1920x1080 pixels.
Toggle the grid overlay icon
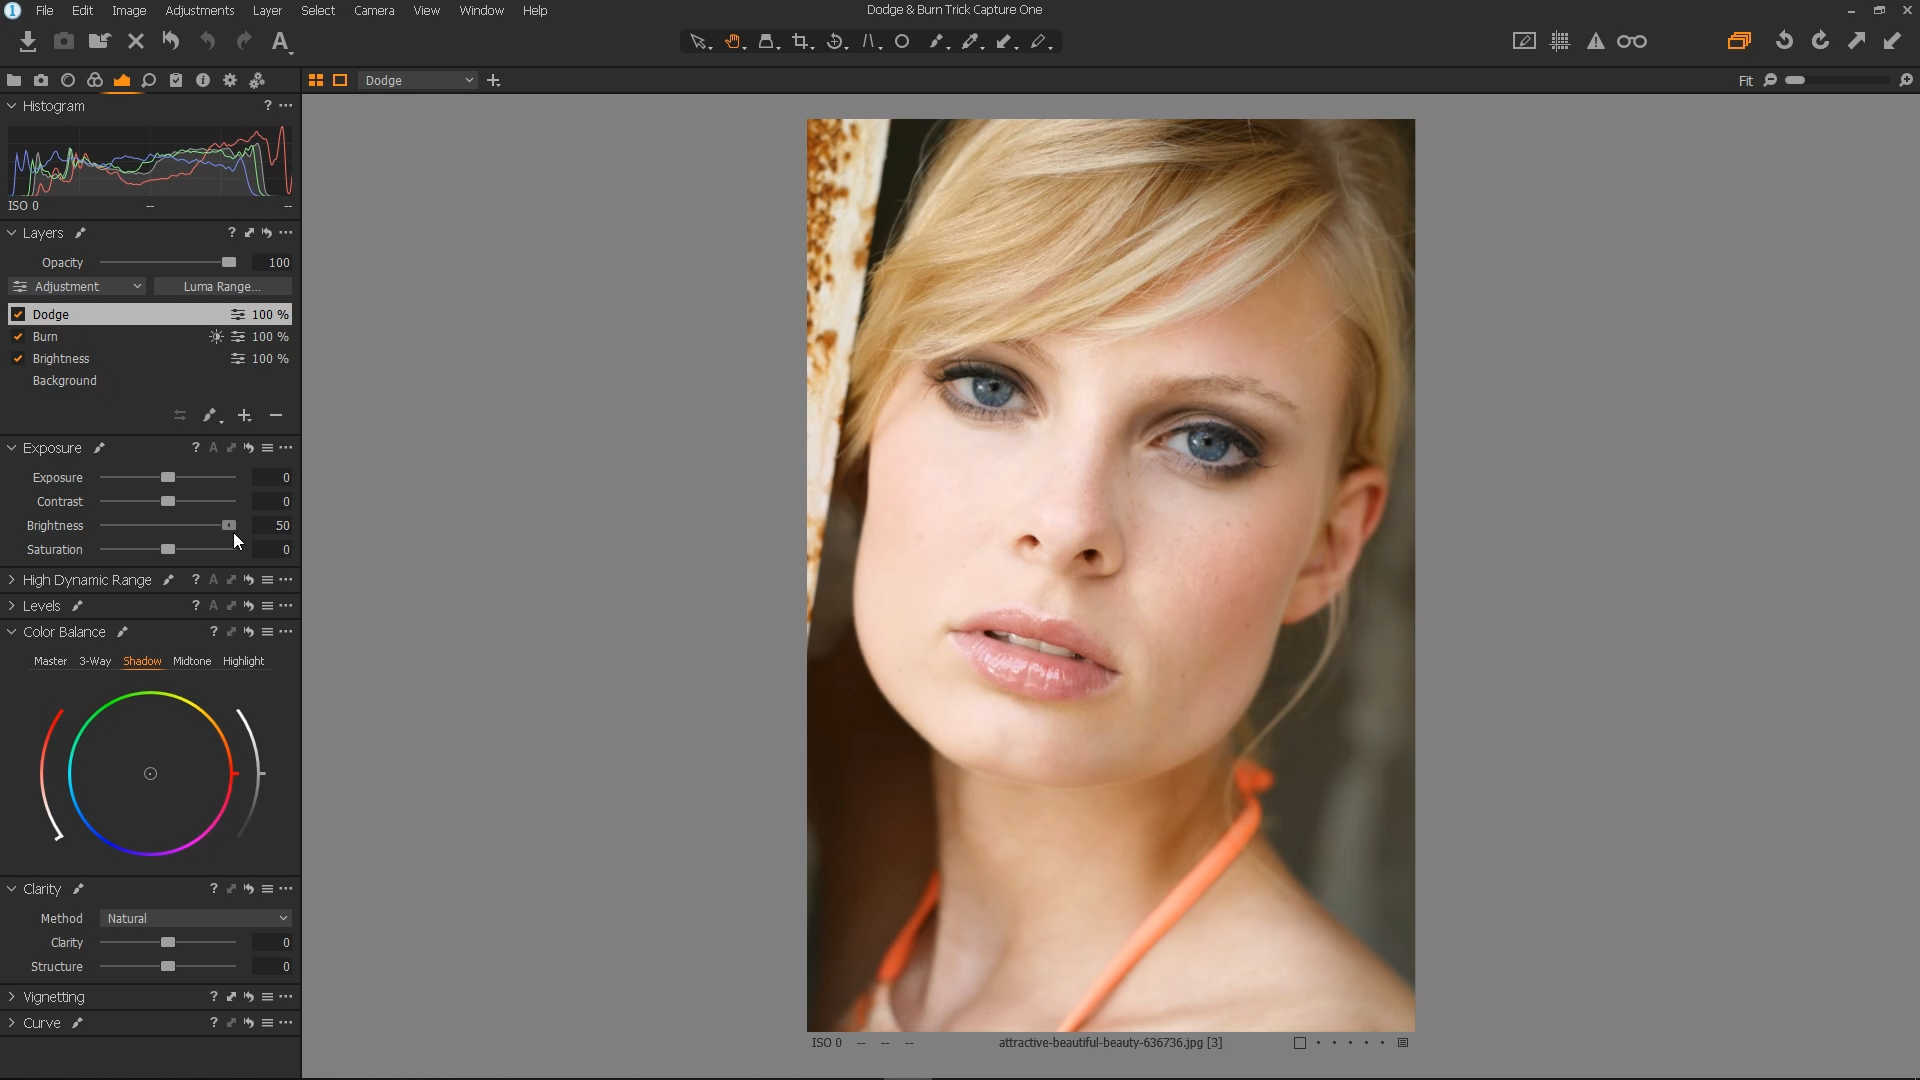(1559, 41)
